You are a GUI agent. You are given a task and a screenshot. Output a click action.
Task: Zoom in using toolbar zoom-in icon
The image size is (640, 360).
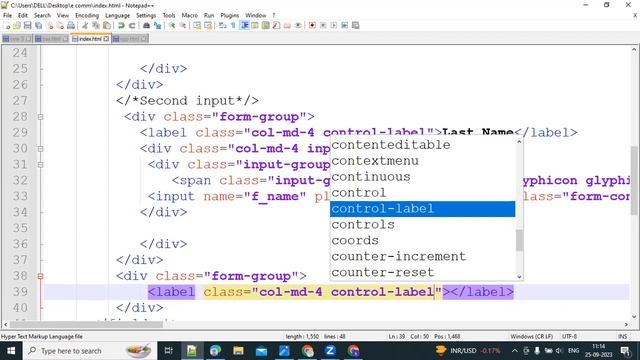click(x=172, y=25)
